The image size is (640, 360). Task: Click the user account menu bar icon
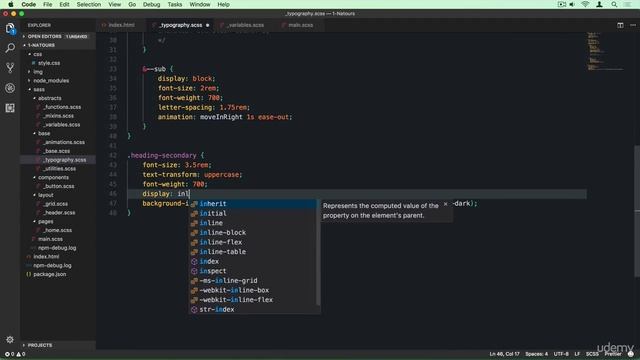599,4
